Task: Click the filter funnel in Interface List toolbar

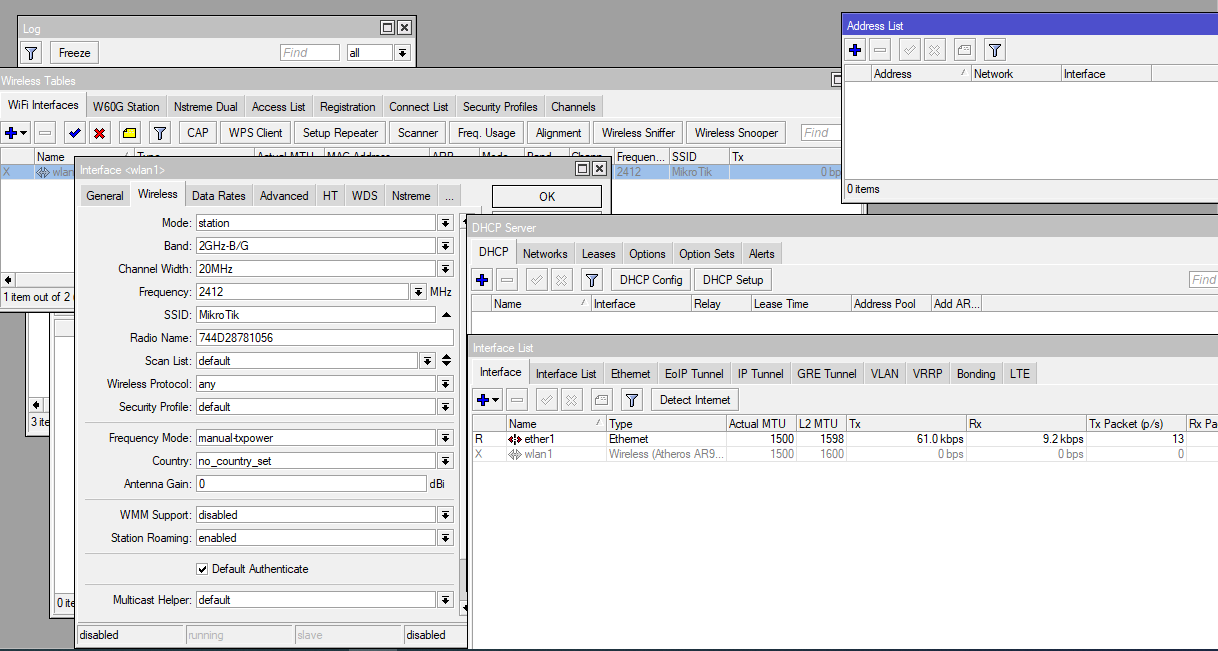Action: (x=631, y=400)
